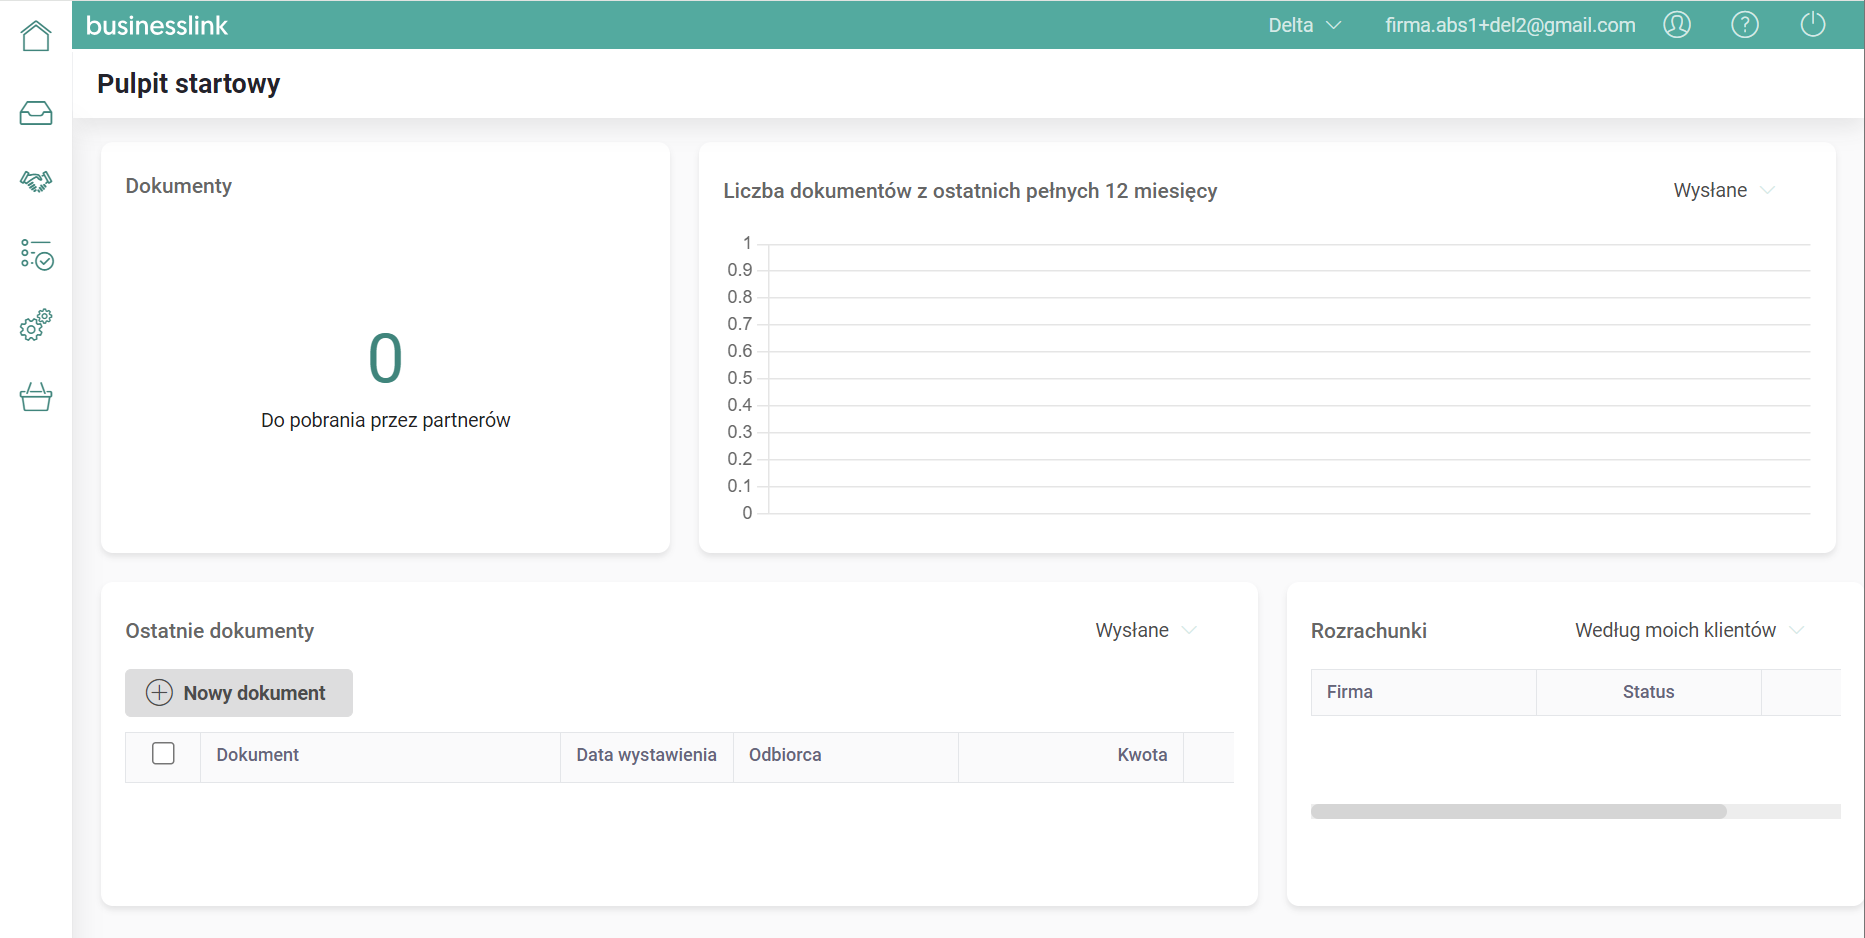Open the gears settings icon
1865x938 pixels.
[x=36, y=325]
